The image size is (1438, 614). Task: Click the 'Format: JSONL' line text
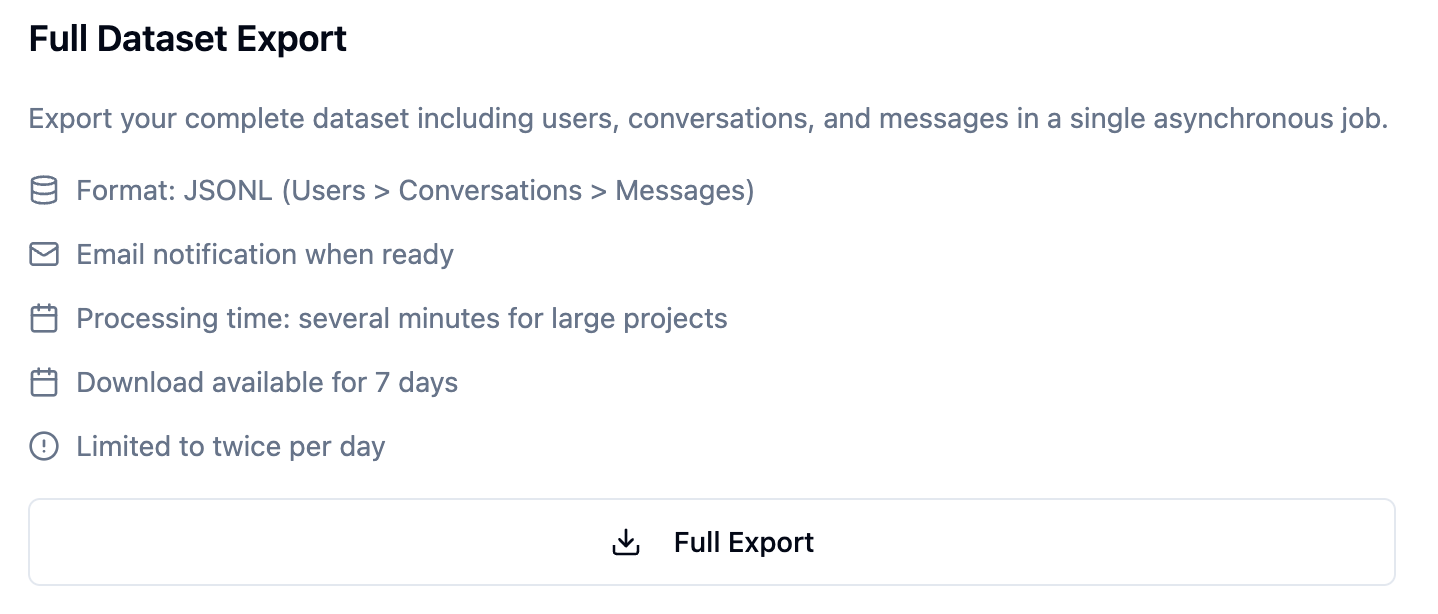(x=415, y=190)
